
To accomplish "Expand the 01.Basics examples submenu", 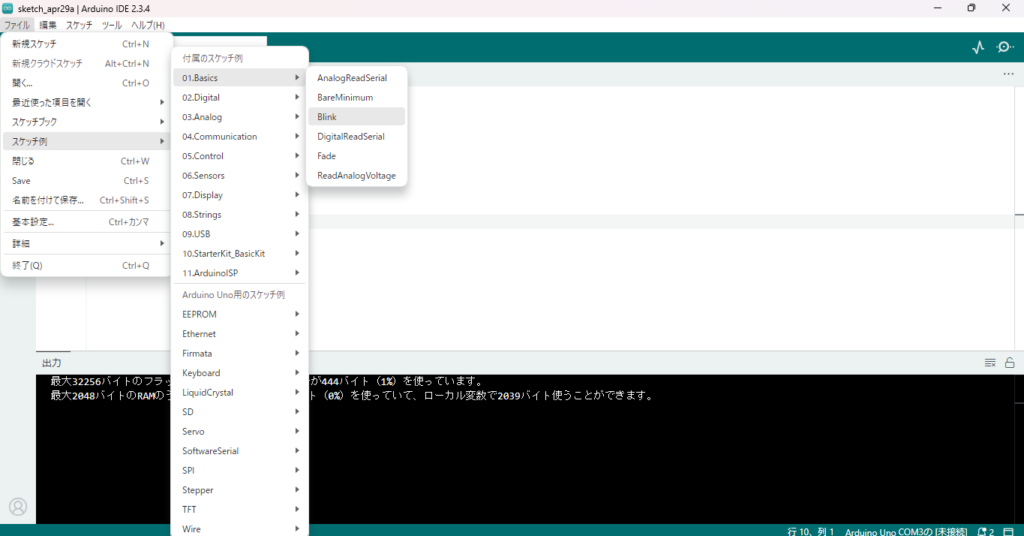I will pyautogui.click(x=240, y=78).
